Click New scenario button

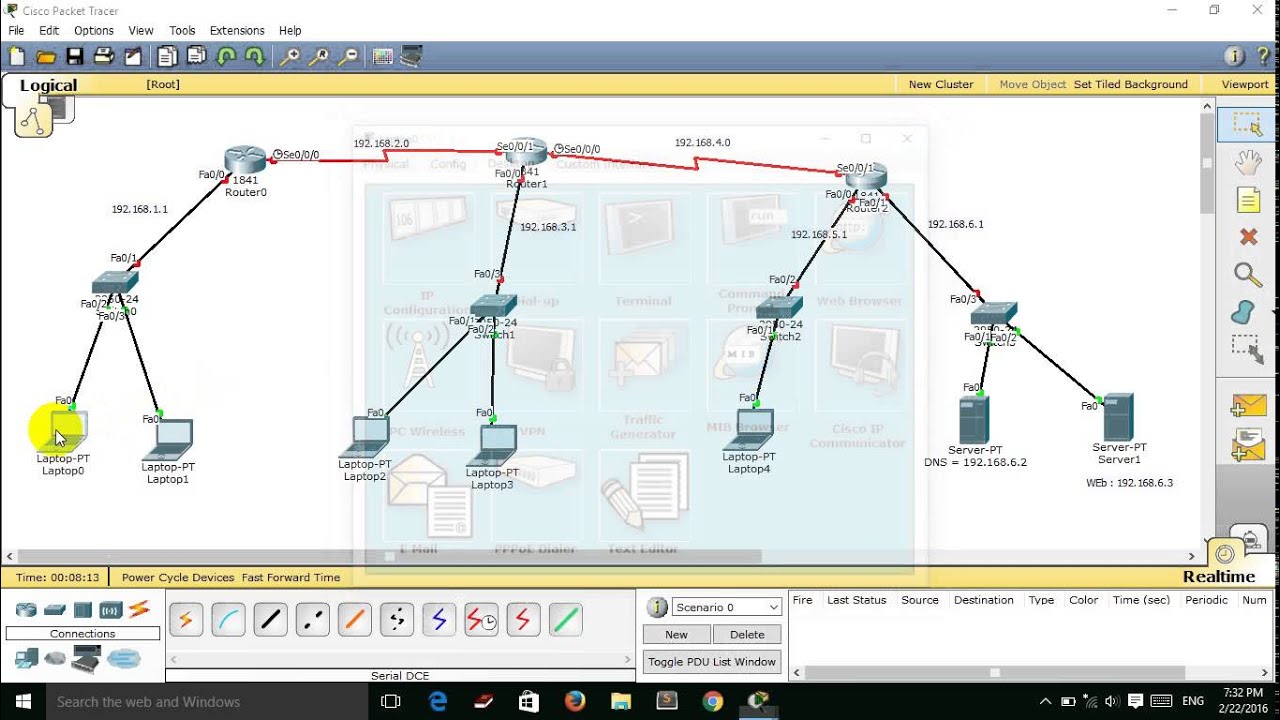coord(676,635)
